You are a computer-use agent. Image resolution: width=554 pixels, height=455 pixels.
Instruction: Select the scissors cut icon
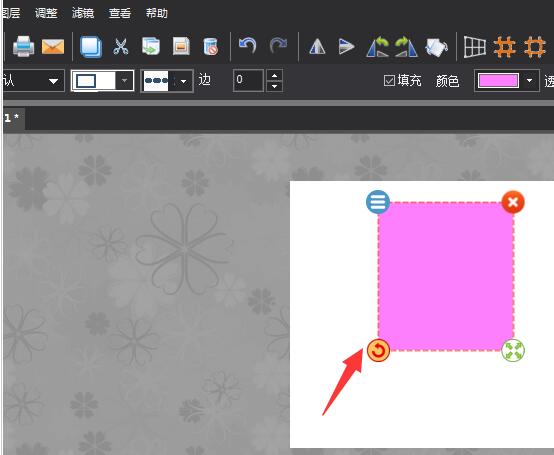[x=121, y=46]
